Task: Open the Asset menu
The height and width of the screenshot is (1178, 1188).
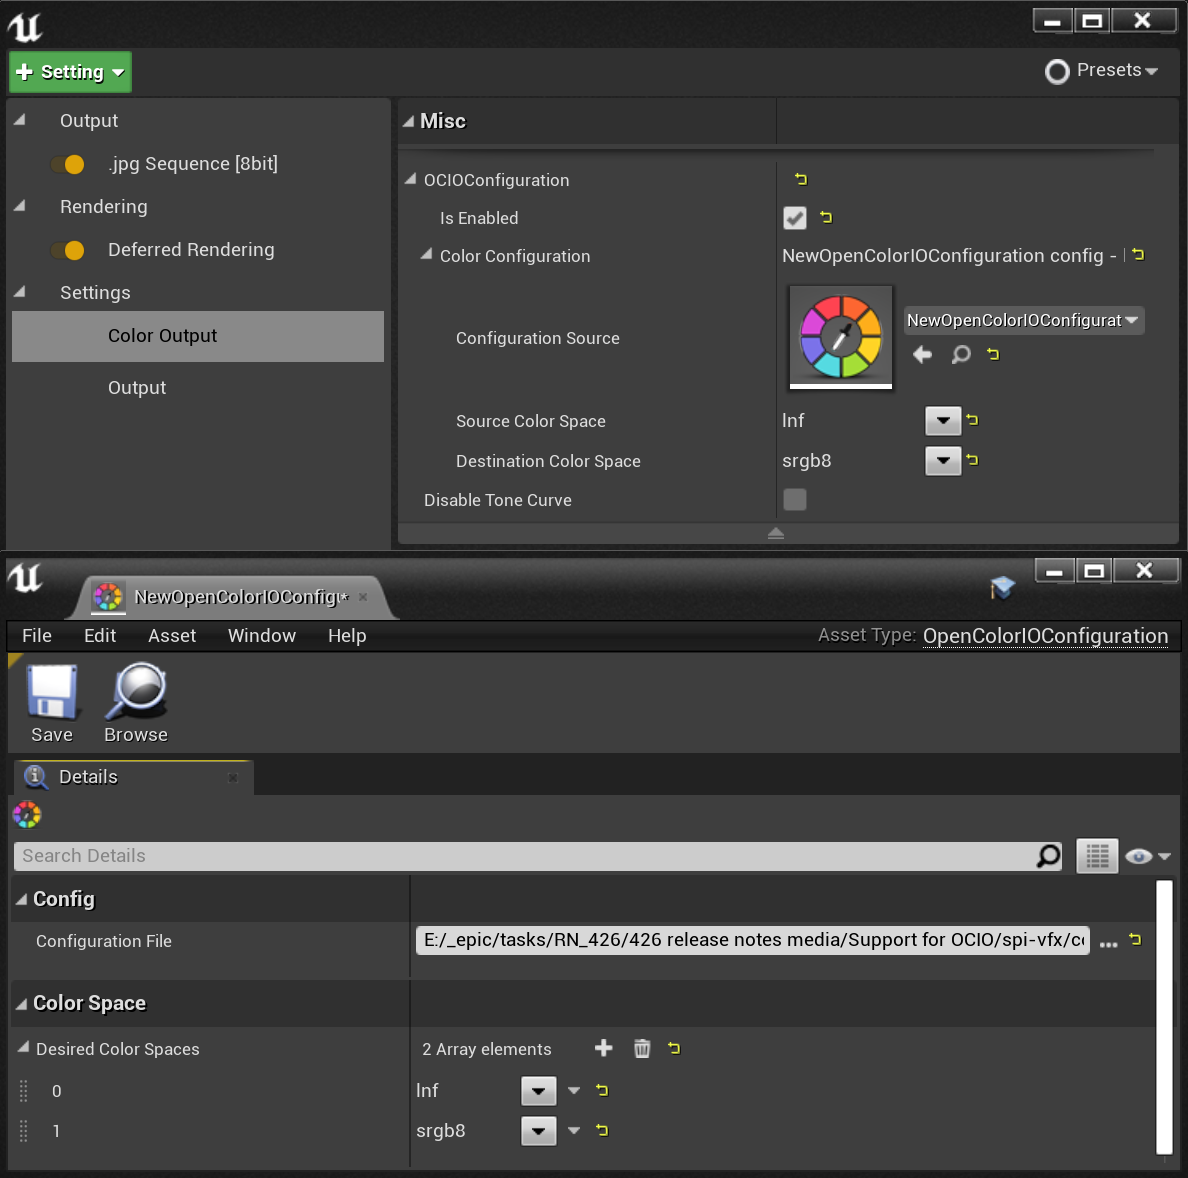Action: tap(171, 636)
